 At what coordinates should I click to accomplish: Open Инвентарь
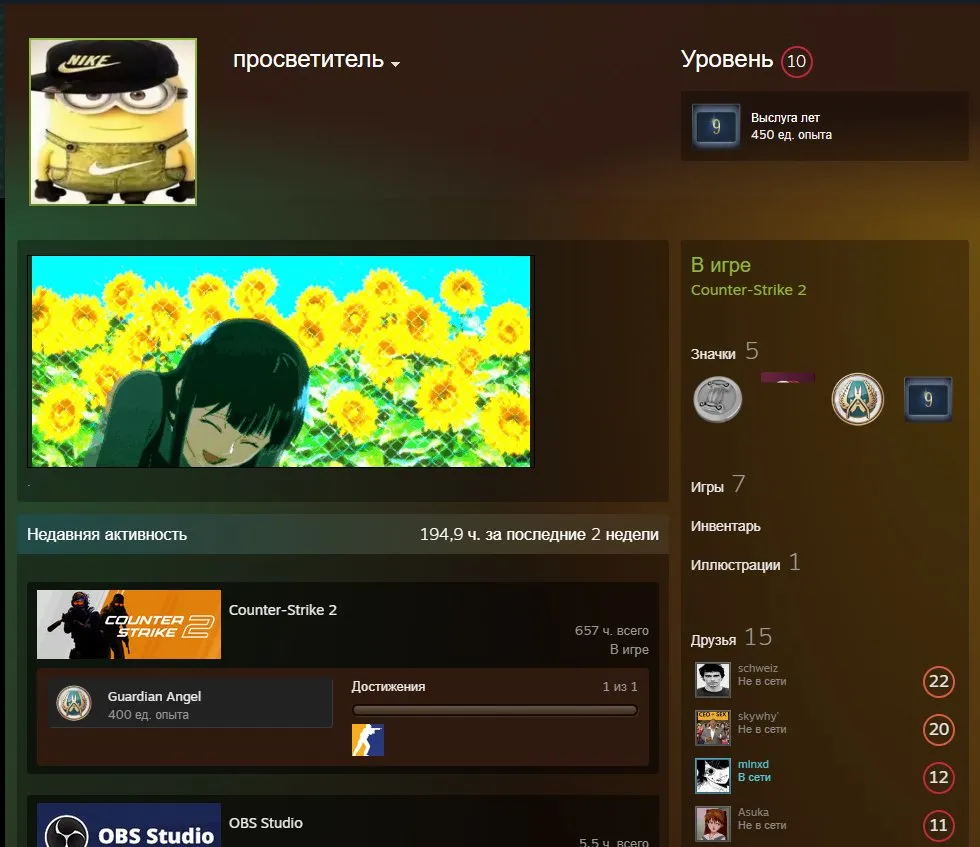pyautogui.click(x=726, y=526)
